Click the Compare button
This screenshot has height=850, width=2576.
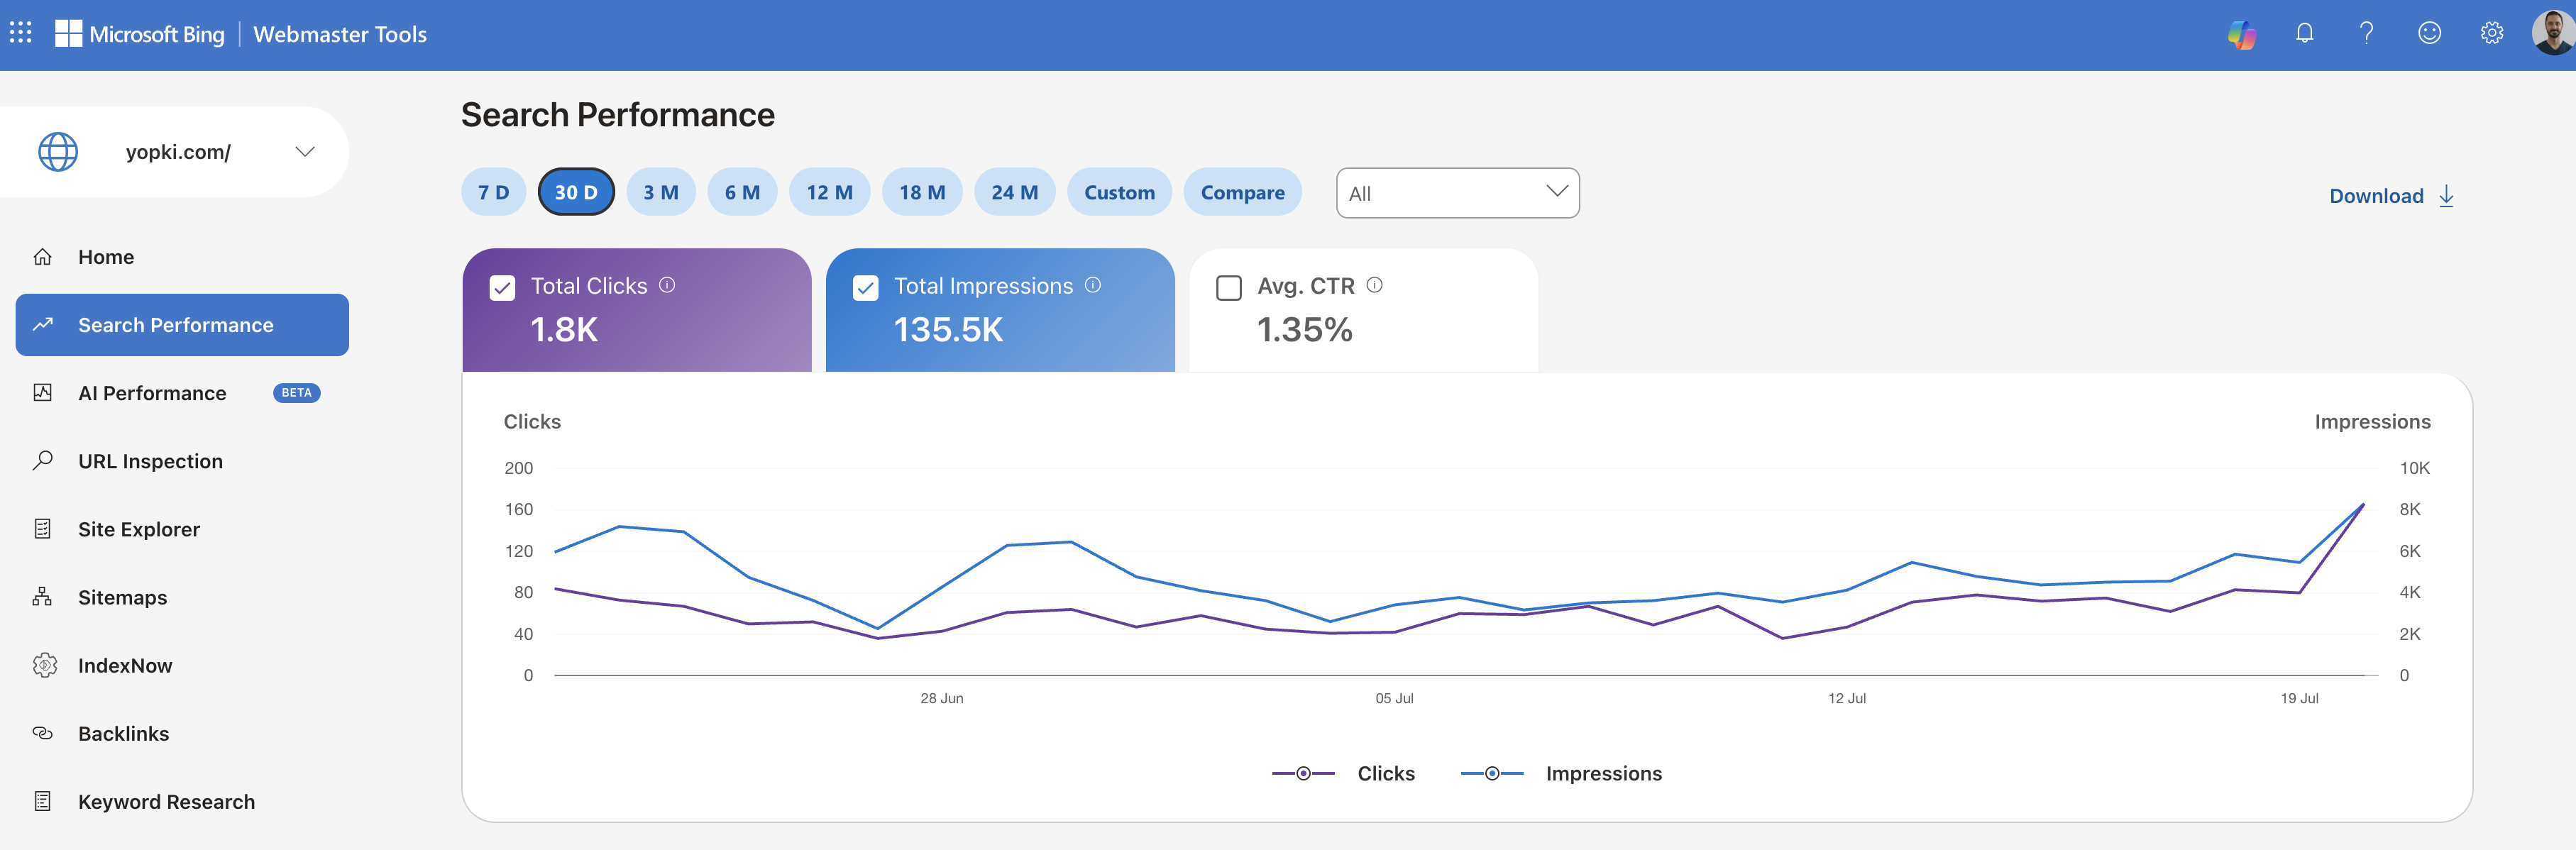1242,192
